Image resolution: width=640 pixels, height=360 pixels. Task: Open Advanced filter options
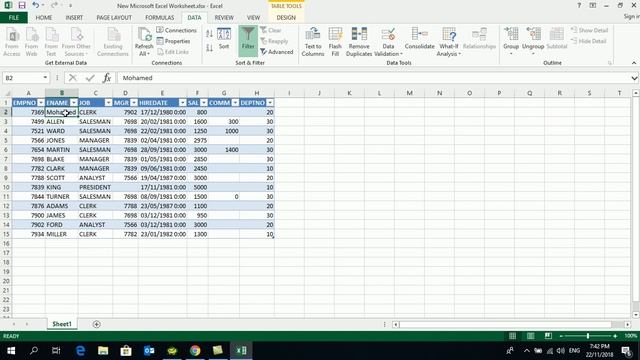tap(277, 52)
